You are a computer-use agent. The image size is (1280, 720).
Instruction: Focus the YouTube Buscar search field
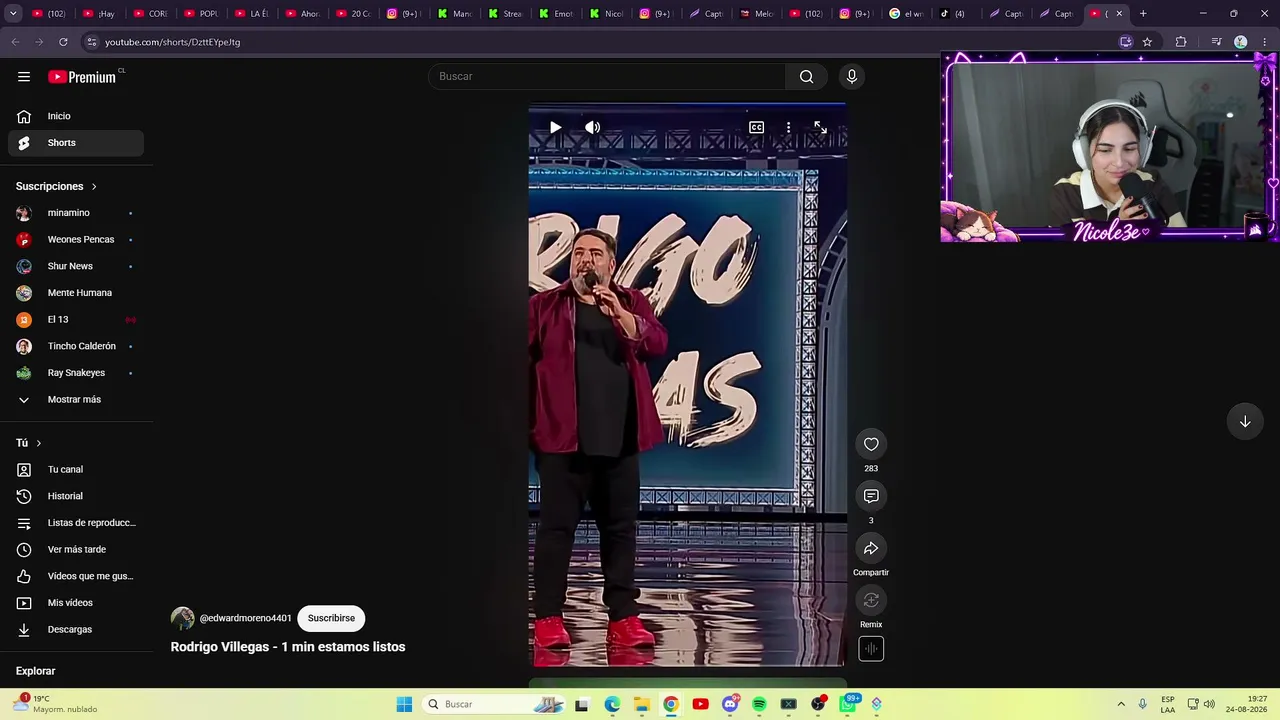click(608, 77)
